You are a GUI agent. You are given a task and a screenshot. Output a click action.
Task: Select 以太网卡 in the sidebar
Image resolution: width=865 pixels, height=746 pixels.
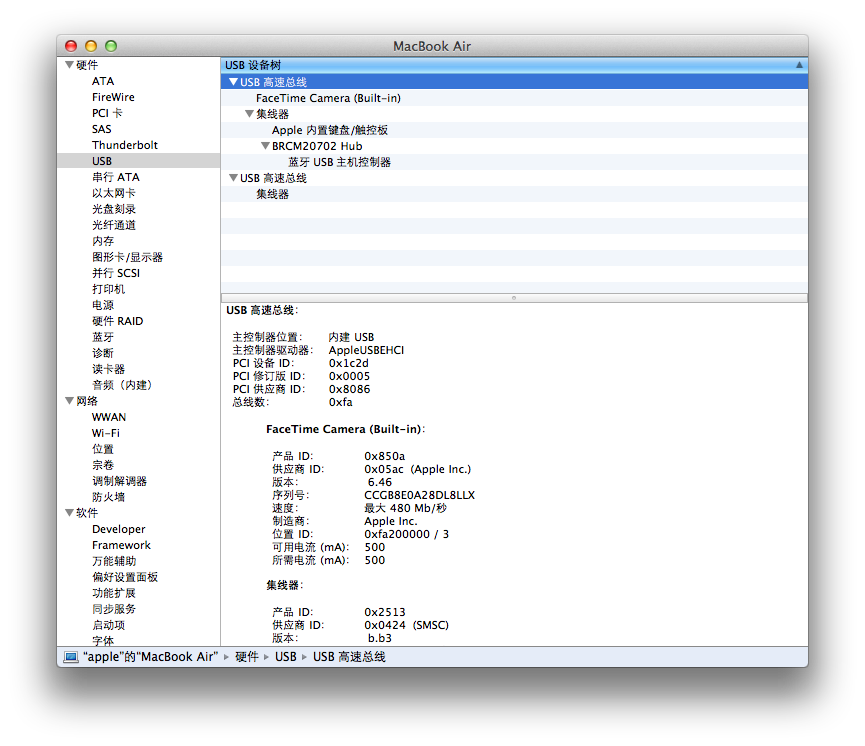114,193
